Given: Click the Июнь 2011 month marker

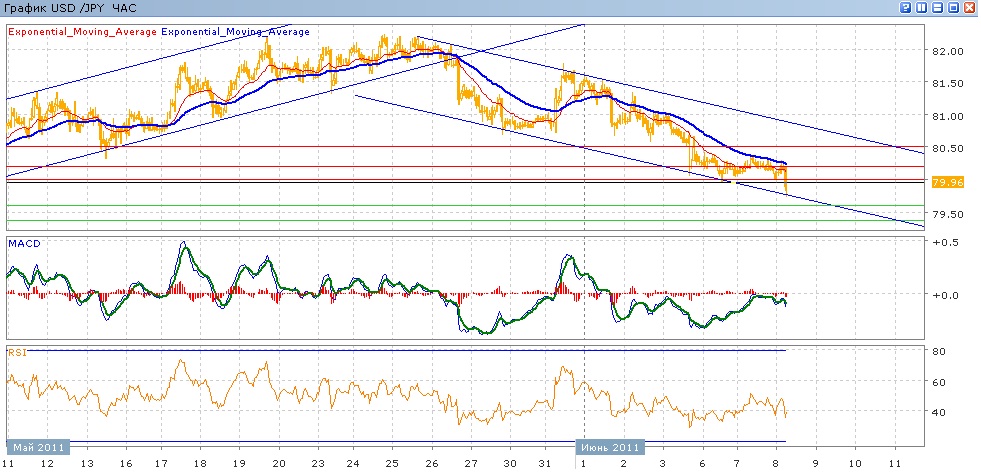Looking at the screenshot, I should click(610, 448).
